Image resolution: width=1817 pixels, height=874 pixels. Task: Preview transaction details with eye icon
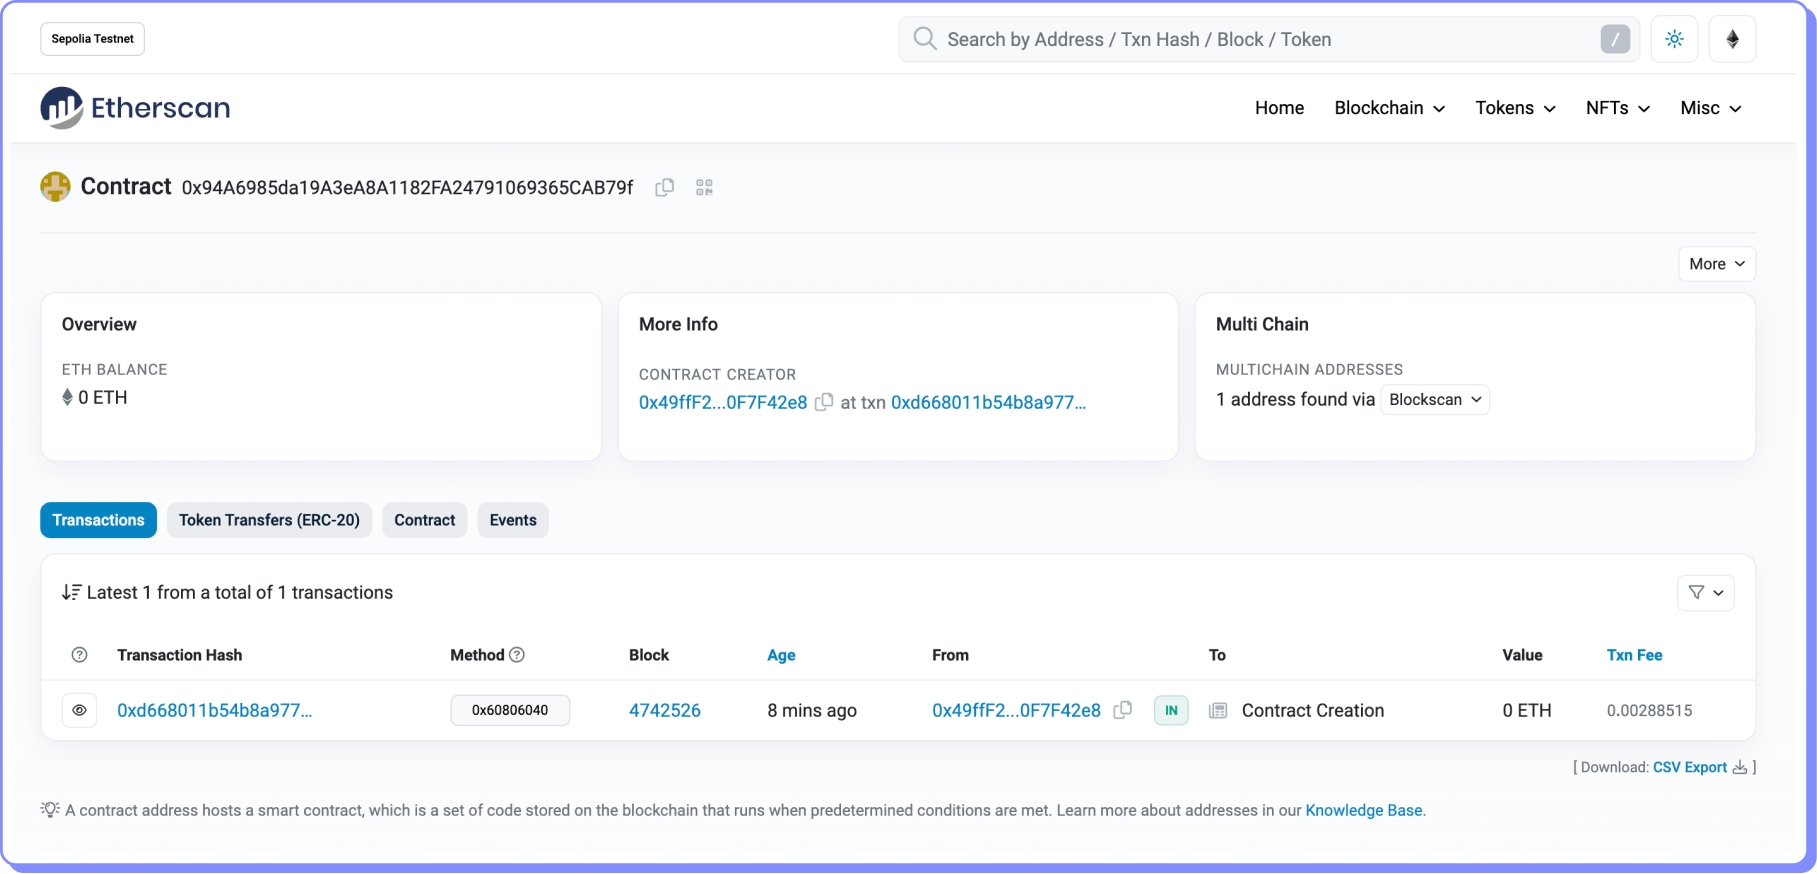(79, 711)
